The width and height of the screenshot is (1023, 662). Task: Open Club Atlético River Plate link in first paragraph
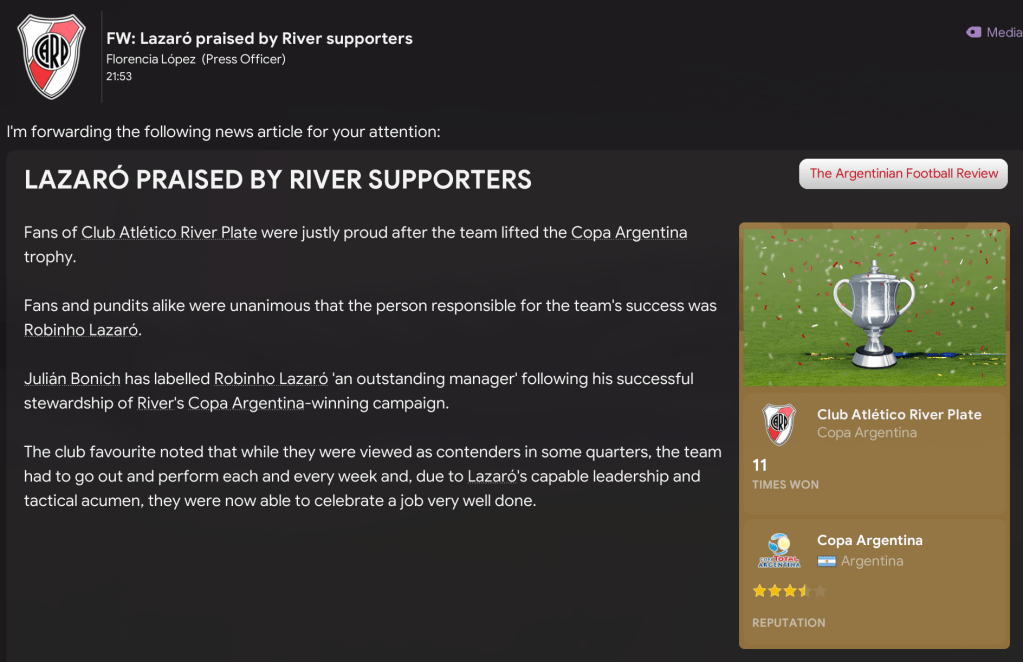(x=169, y=232)
